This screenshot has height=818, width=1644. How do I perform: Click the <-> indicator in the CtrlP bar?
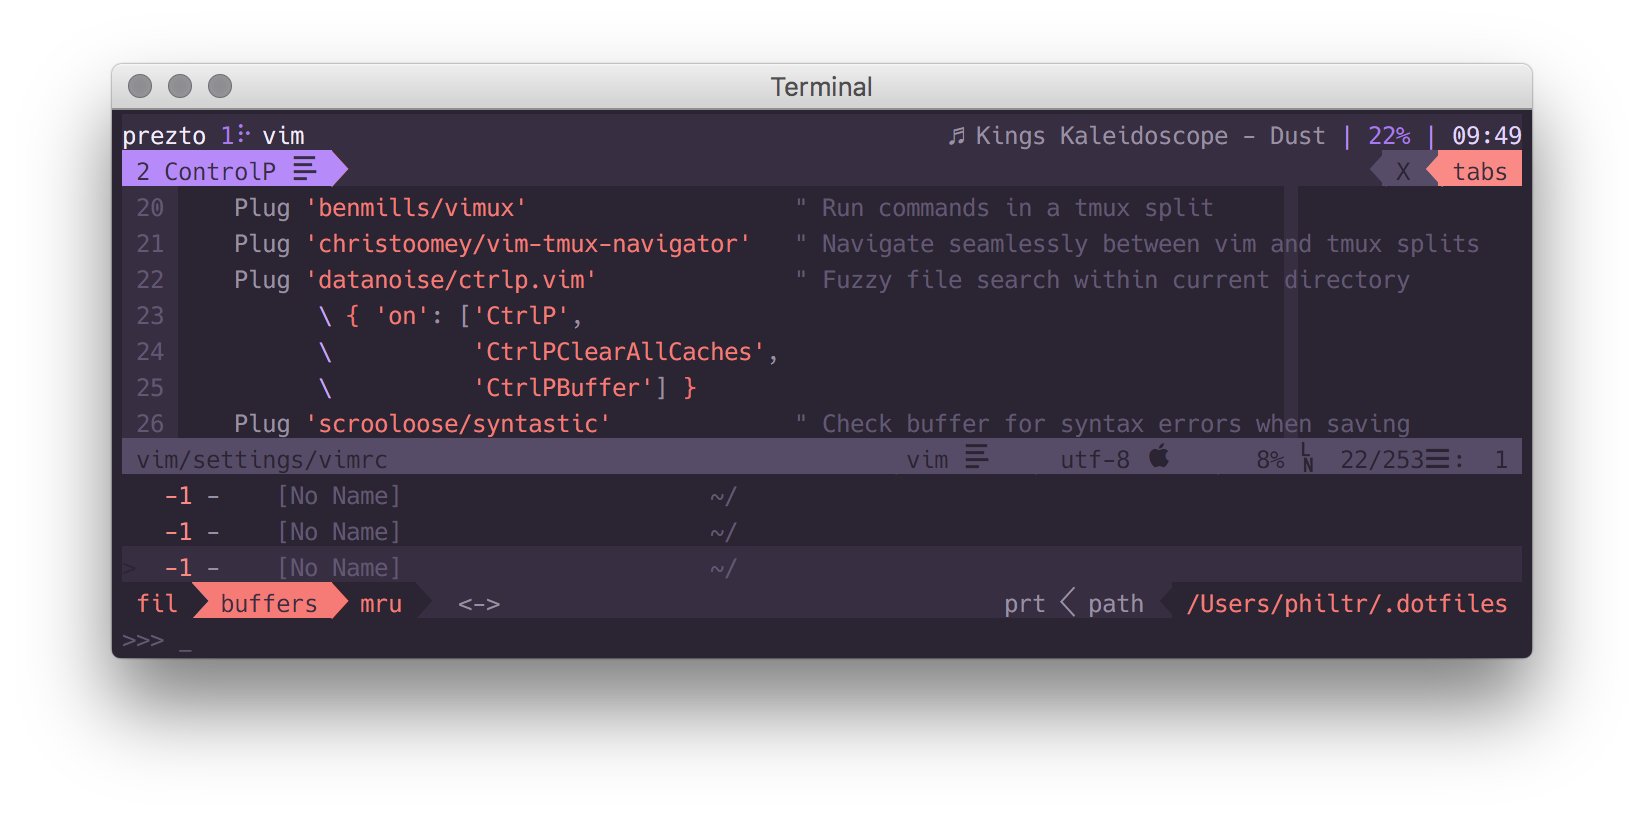pos(479,604)
